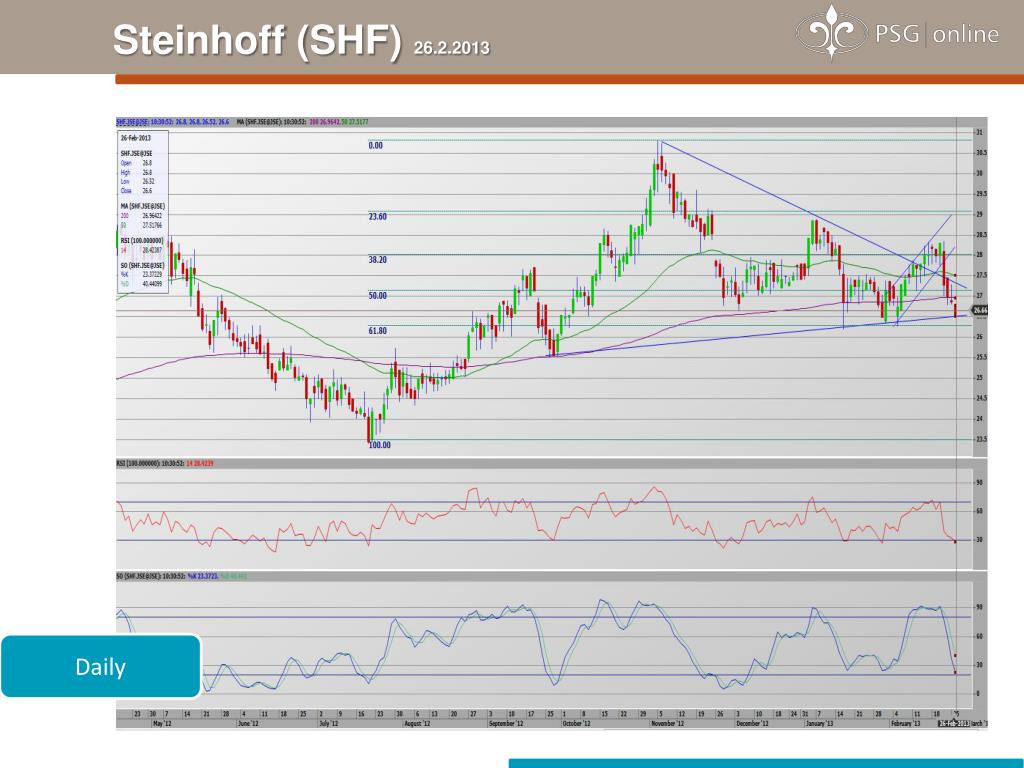The width and height of the screenshot is (1024, 768).
Task: Click the July '12 label on time axis
Action: pos(328,724)
